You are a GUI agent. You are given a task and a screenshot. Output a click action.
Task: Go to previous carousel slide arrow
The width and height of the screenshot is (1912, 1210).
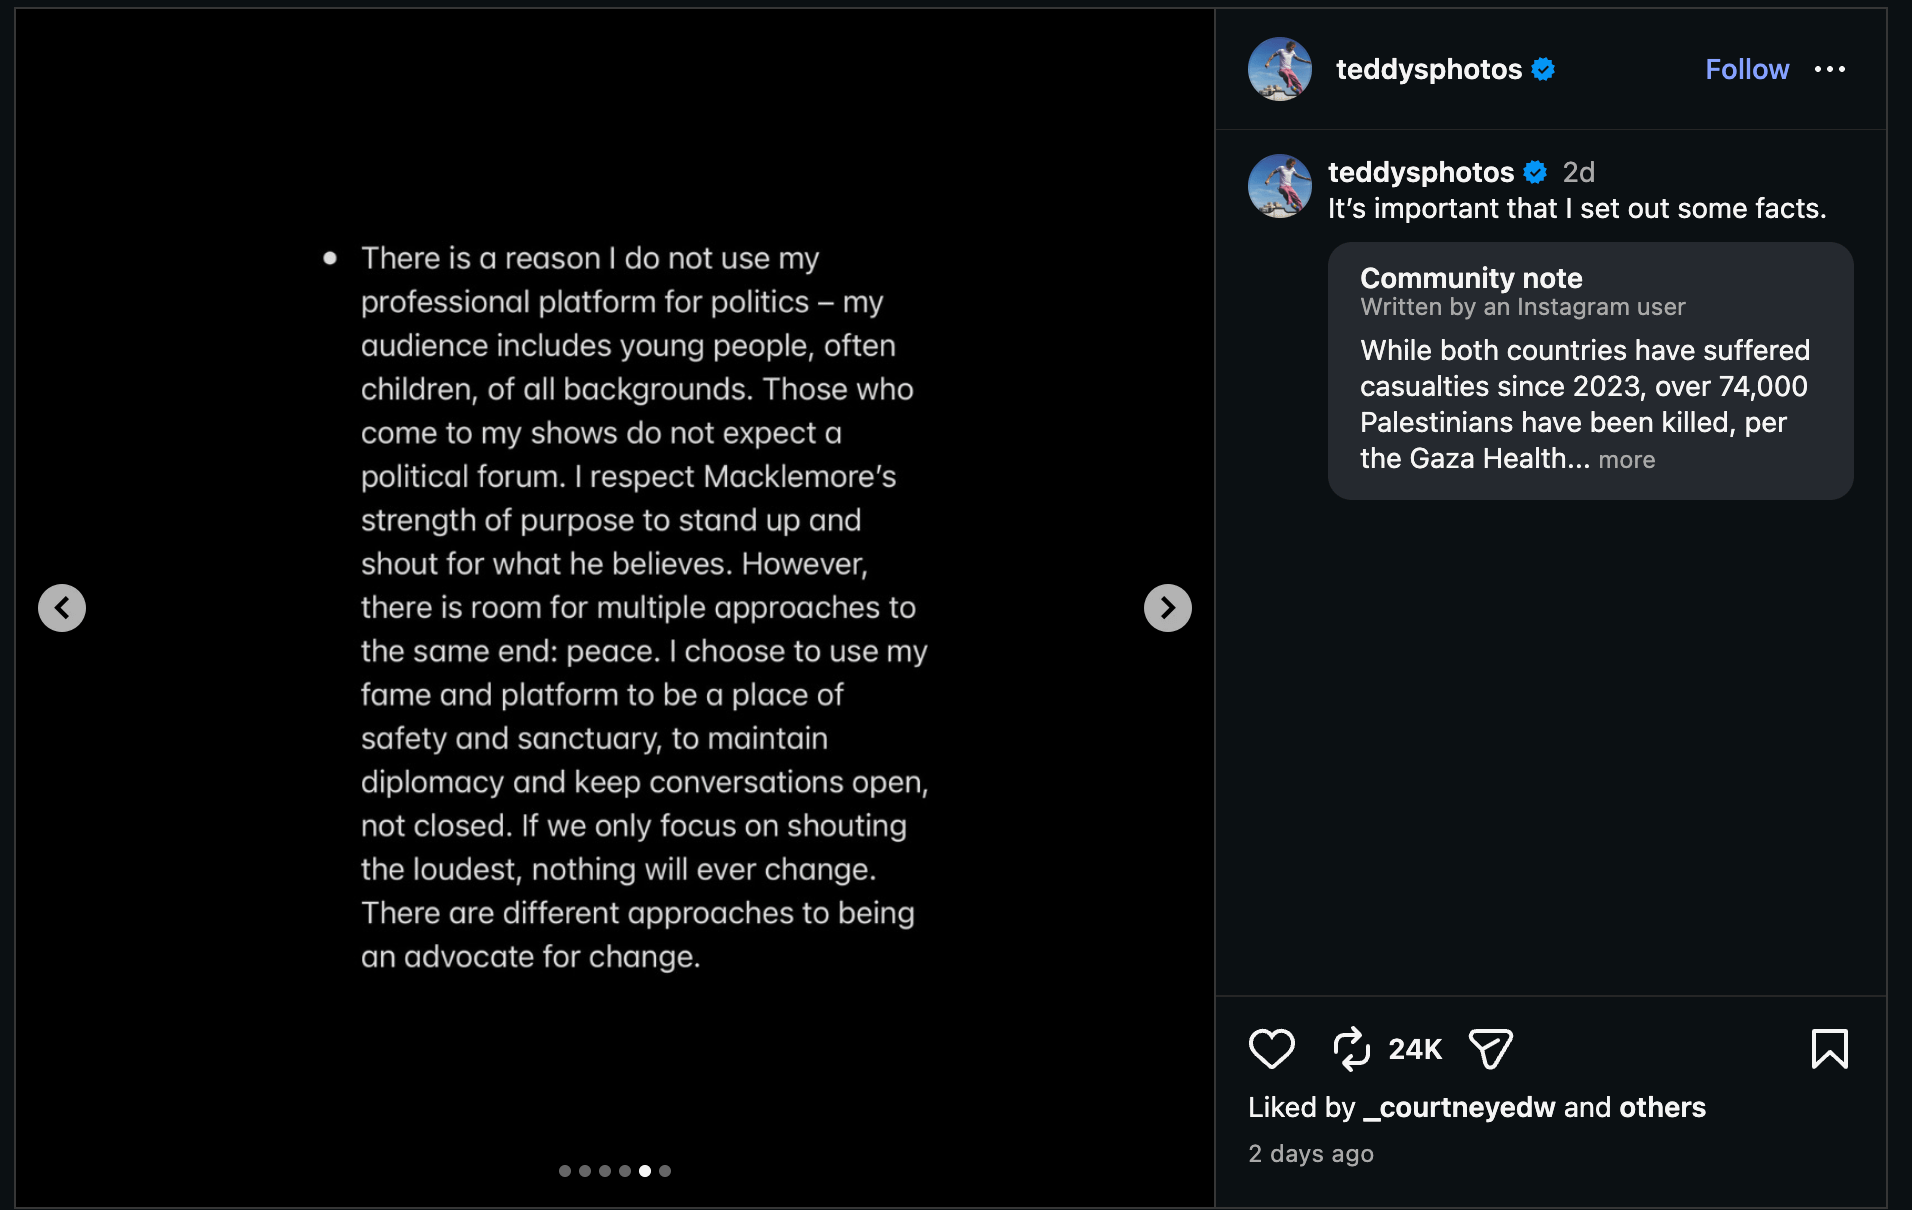[x=62, y=608]
